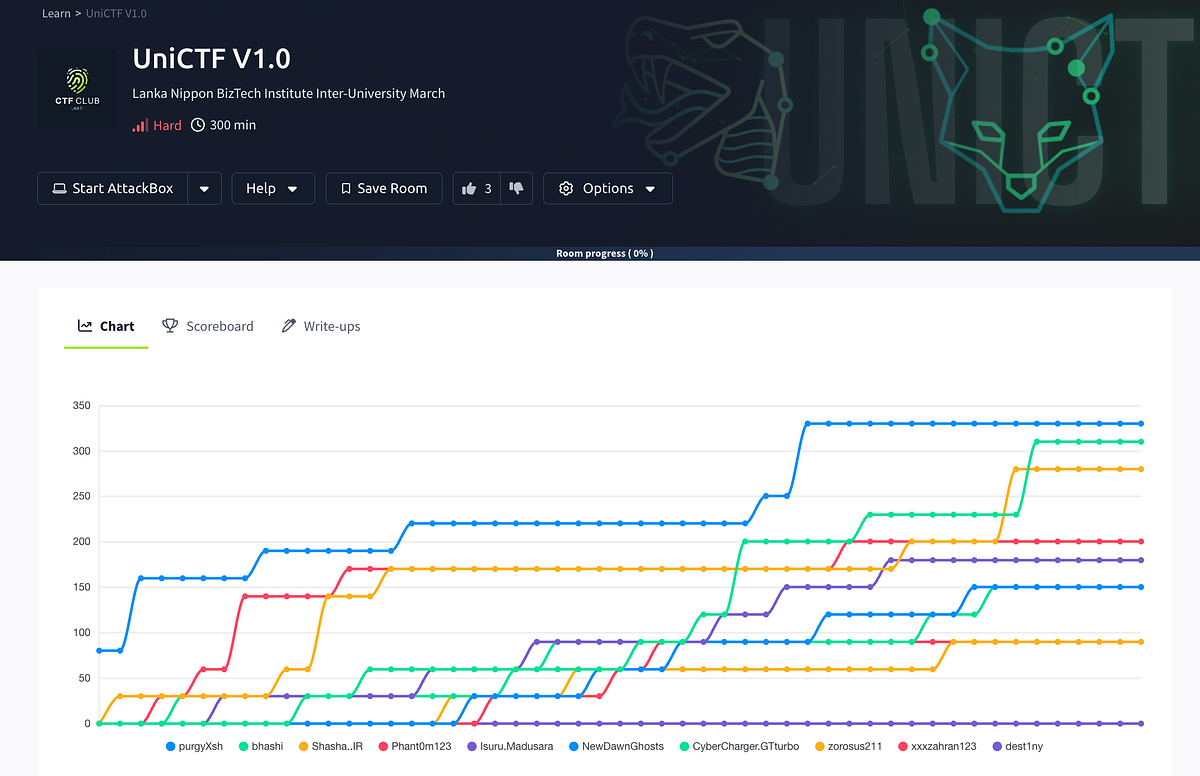
Task: Click the monitor icon on Start AttackBox
Action: pos(59,188)
